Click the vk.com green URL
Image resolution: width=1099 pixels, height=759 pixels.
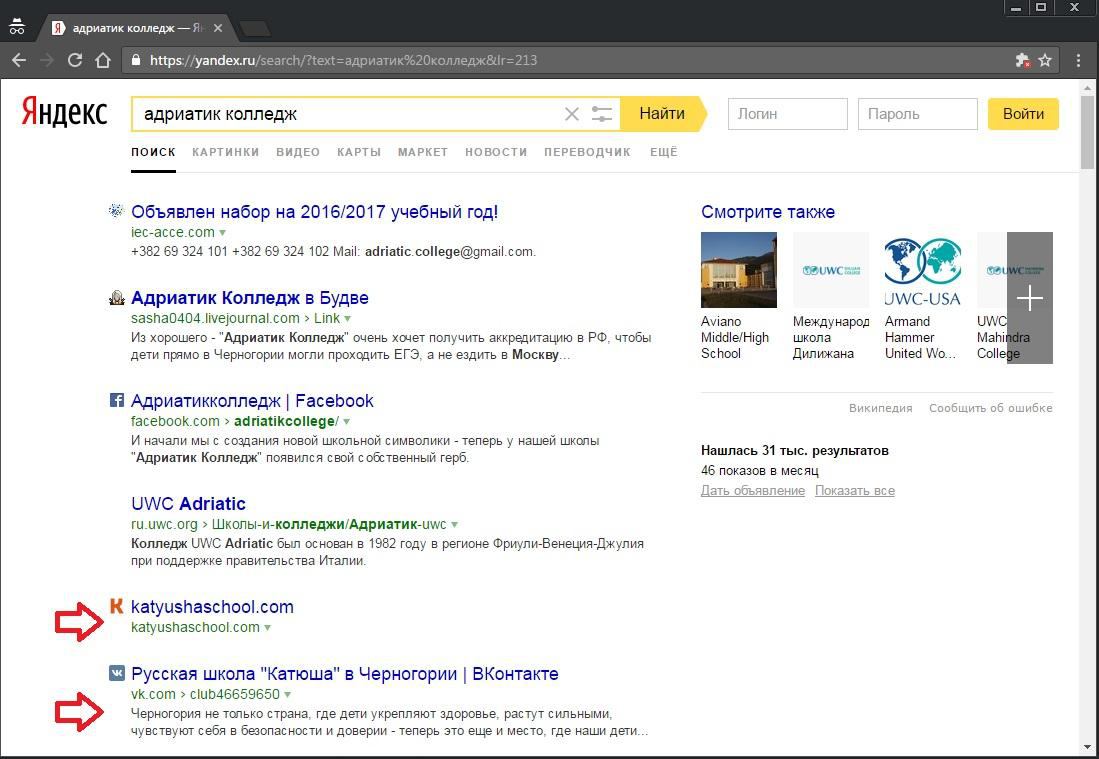click(153, 695)
